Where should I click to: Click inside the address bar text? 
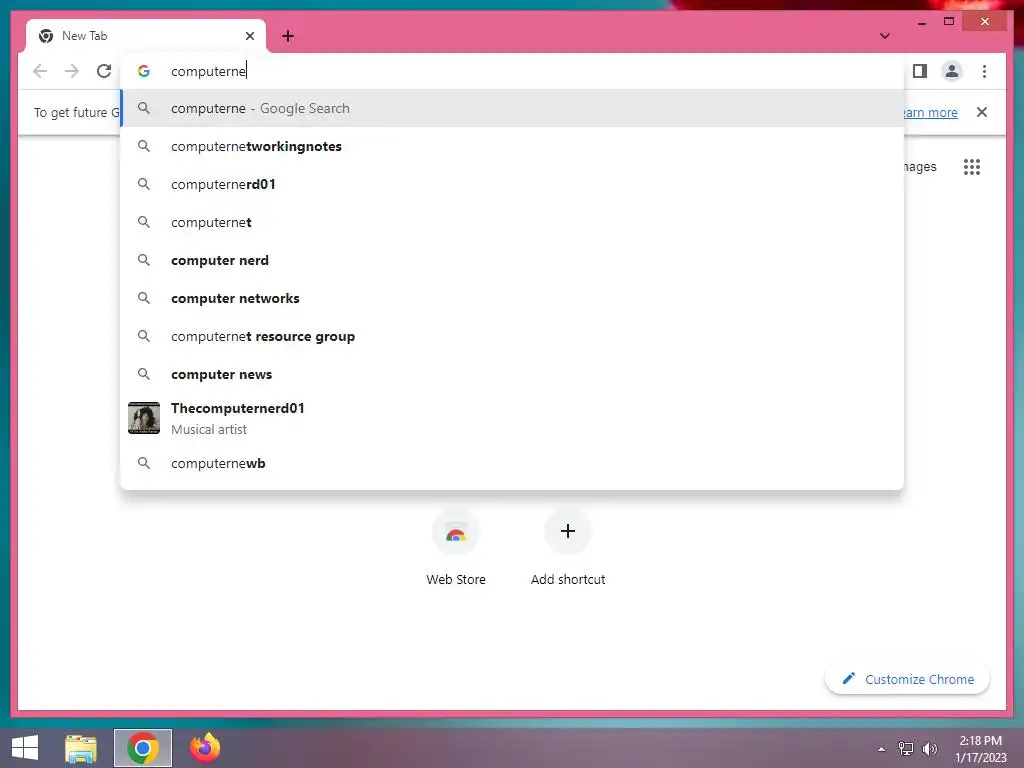pos(208,71)
